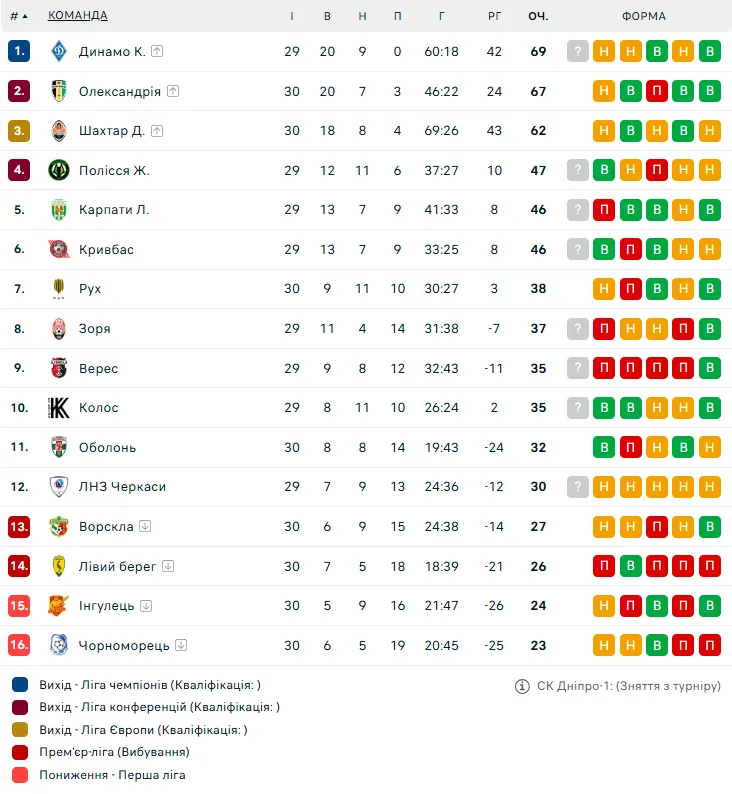Click latest win badge in Верес form
This screenshot has width=732, height=794.
click(x=710, y=368)
